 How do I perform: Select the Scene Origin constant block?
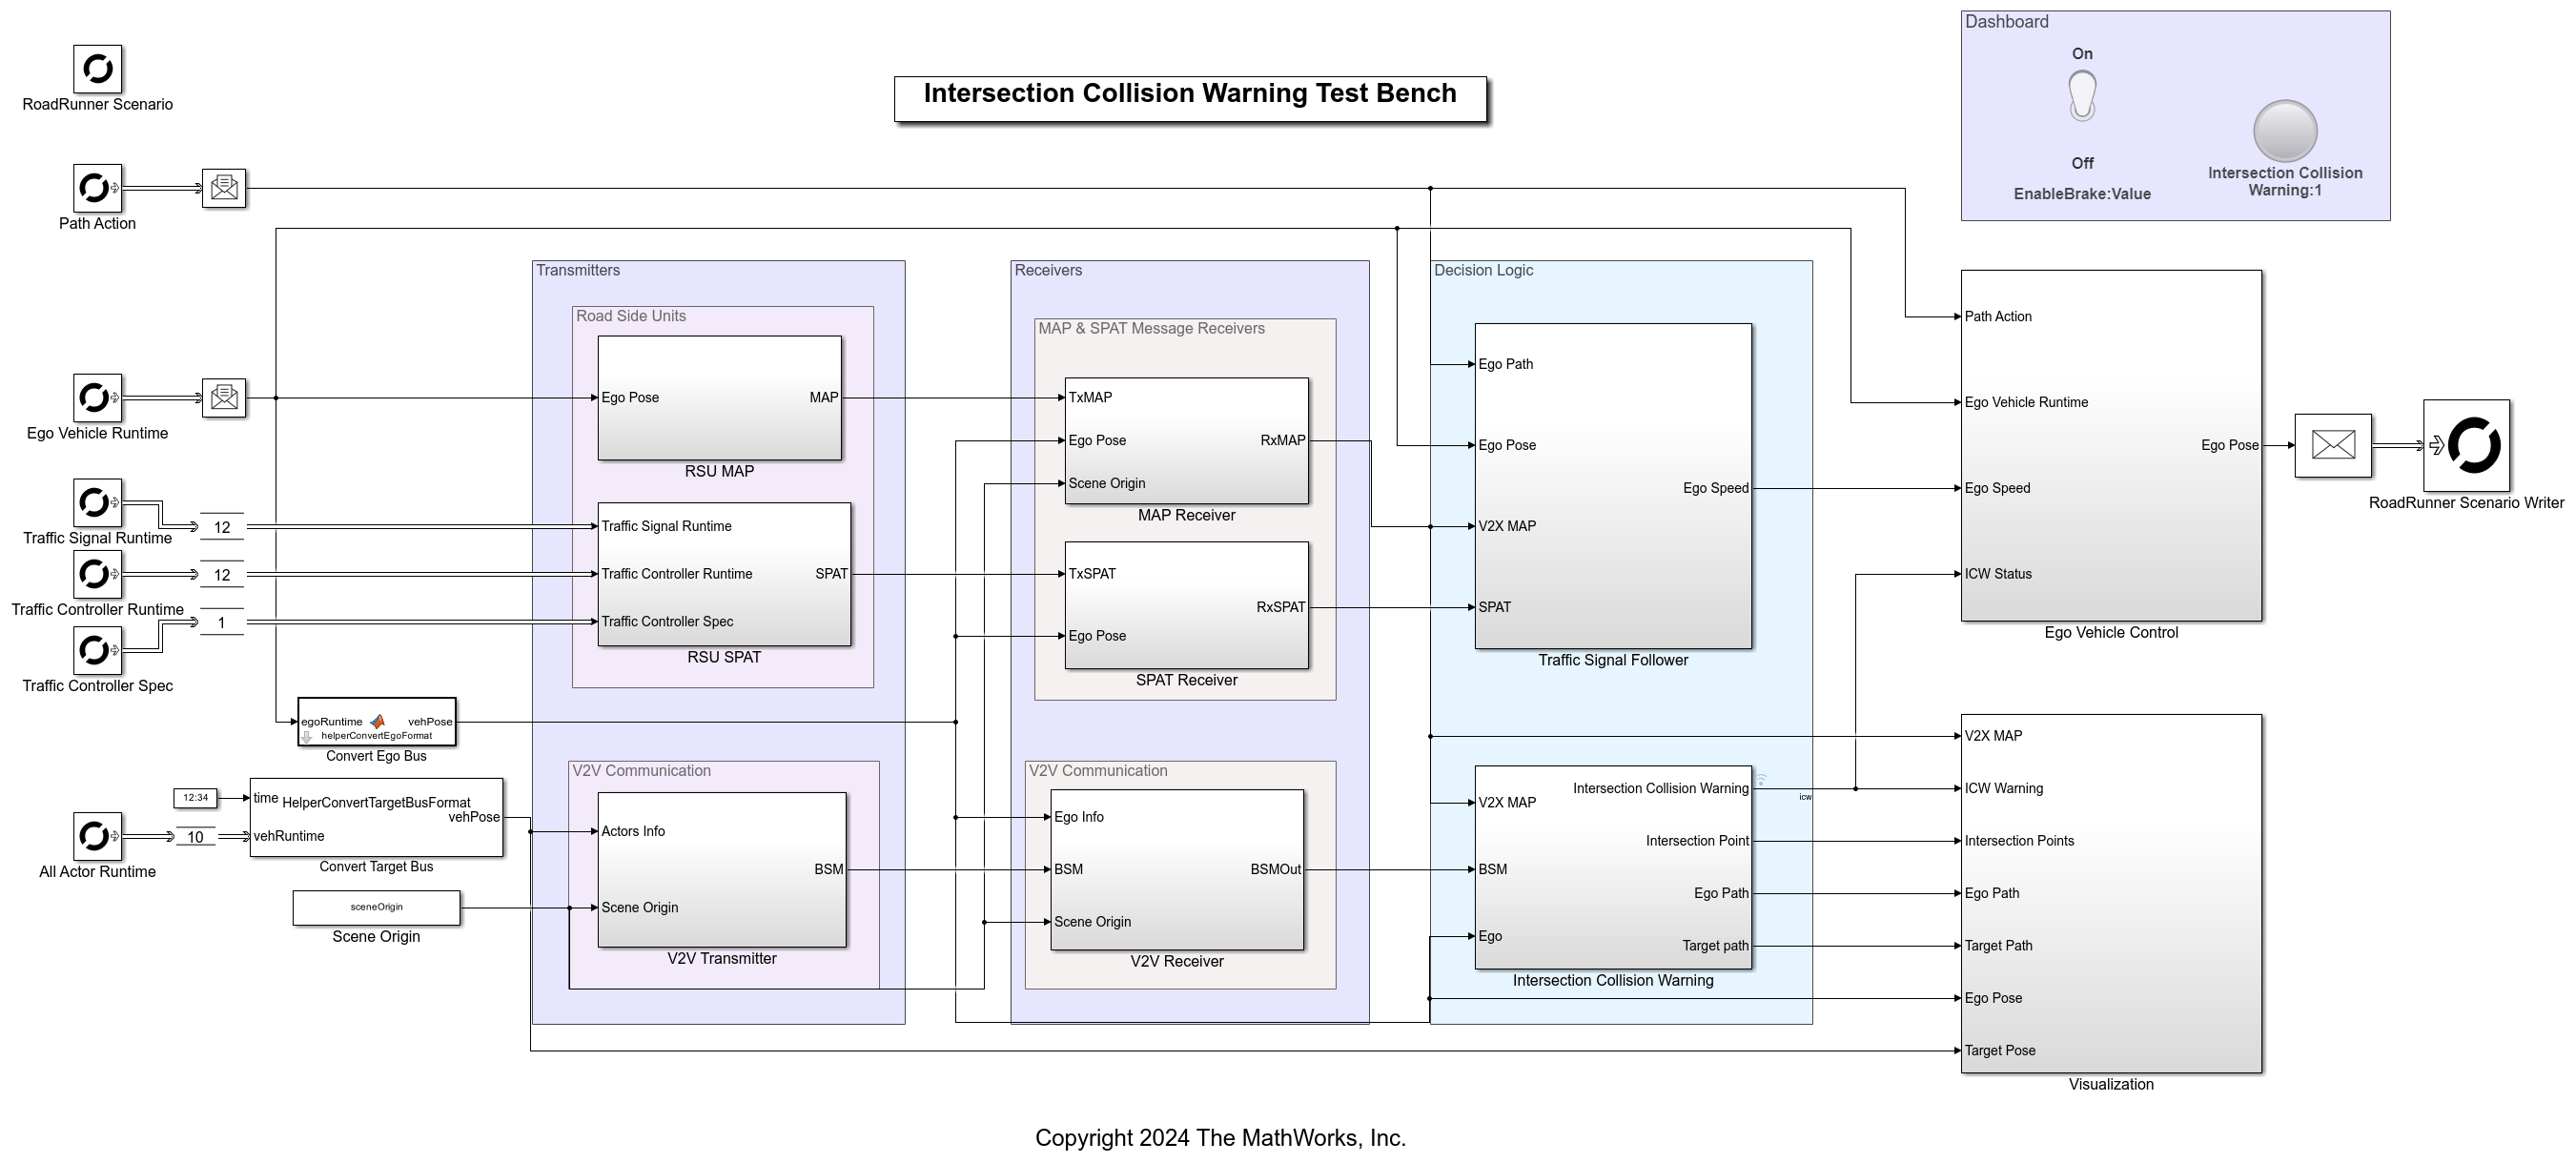click(375, 907)
